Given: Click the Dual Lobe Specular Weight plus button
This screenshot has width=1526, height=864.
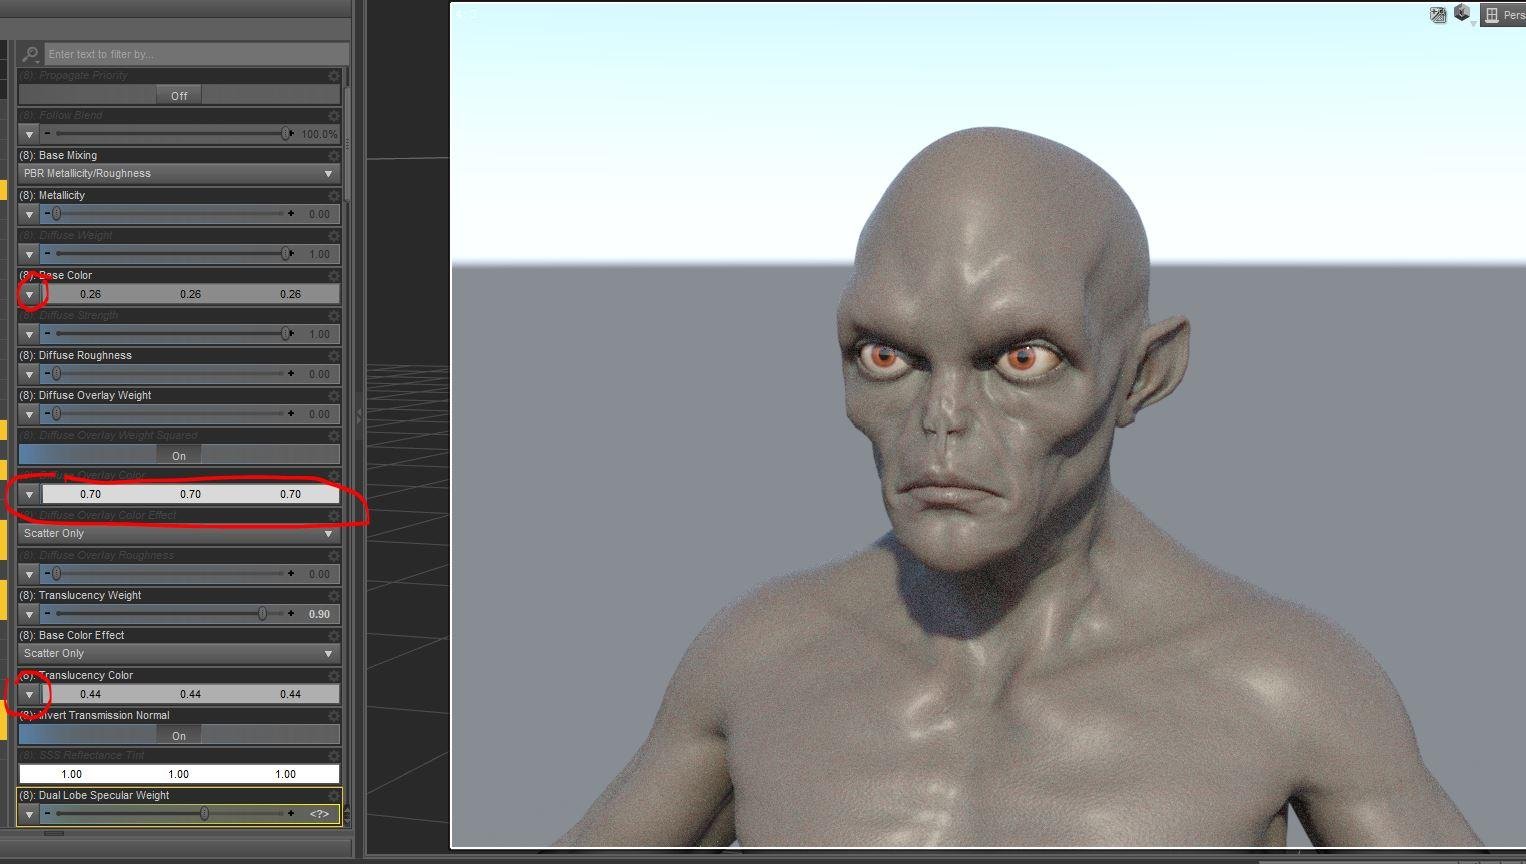Looking at the screenshot, I should click(x=291, y=813).
